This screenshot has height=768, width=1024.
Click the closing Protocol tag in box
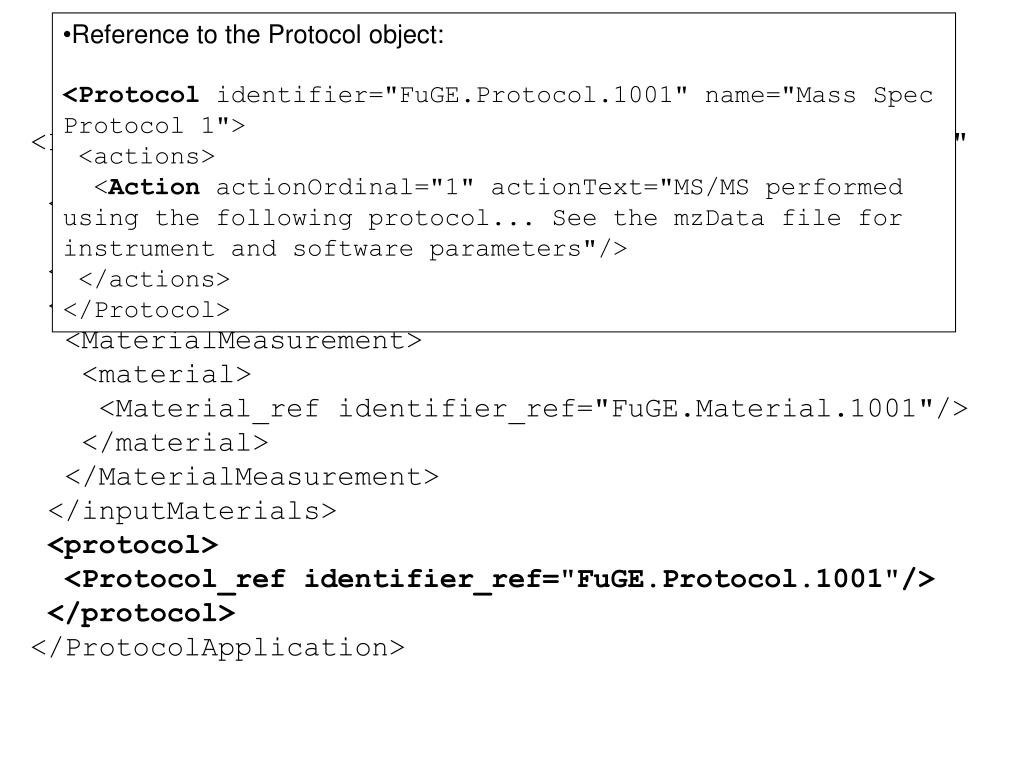146,310
